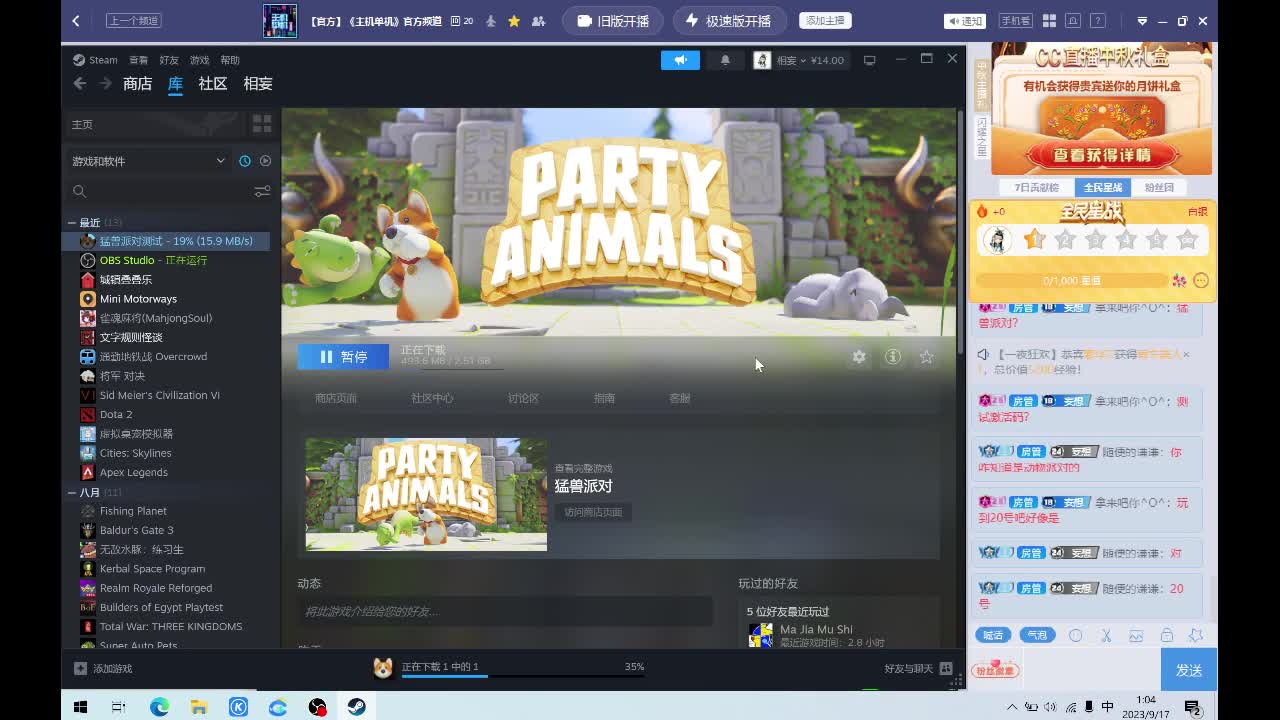Open Party Animals settings gear
The height and width of the screenshot is (720, 1280).
tap(858, 356)
